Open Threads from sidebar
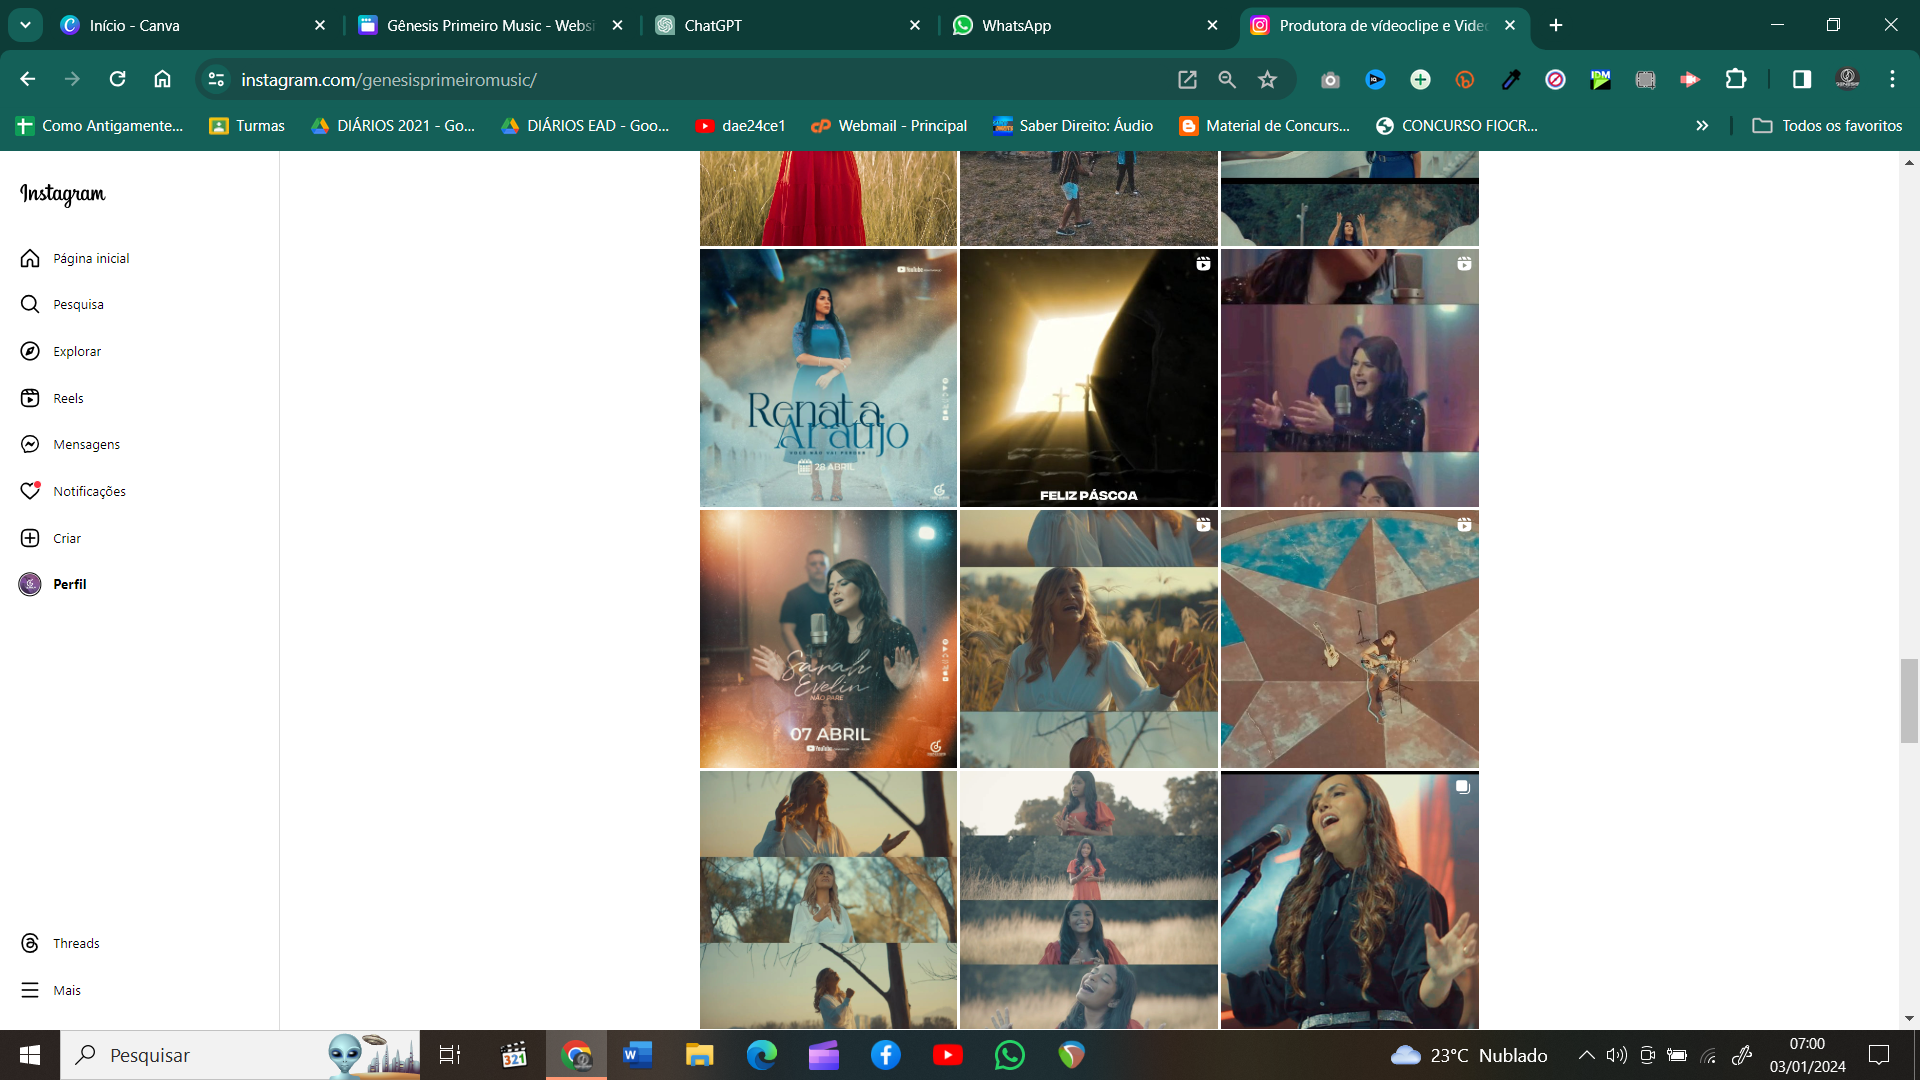The width and height of the screenshot is (1920, 1080). (30, 943)
